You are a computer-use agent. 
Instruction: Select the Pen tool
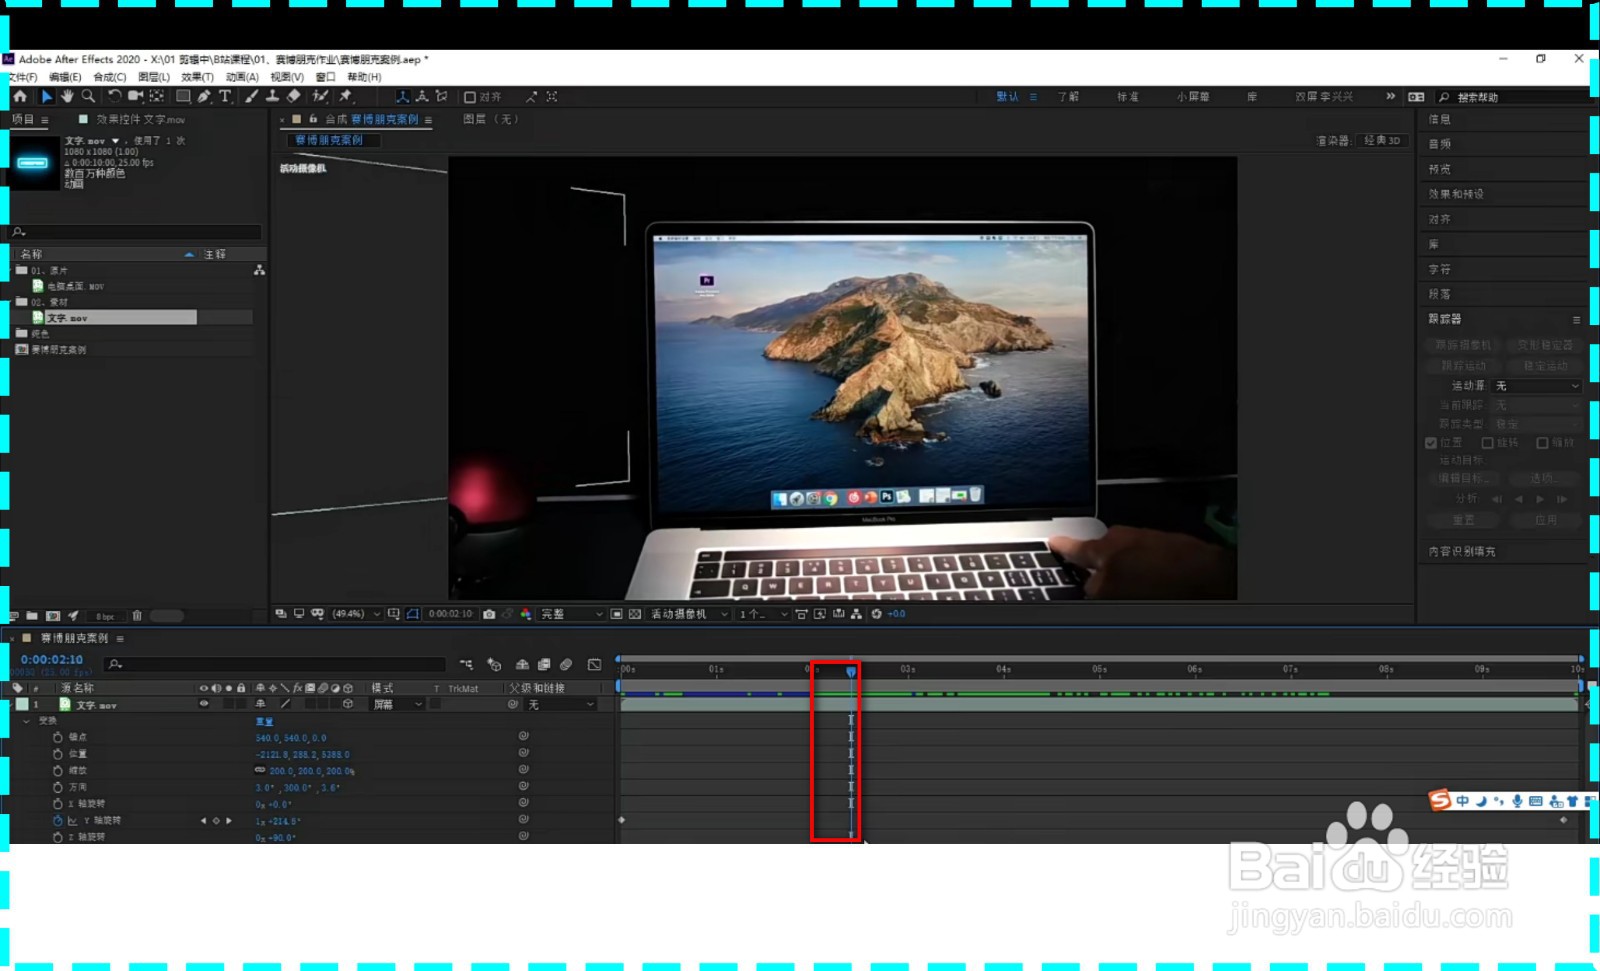point(204,96)
